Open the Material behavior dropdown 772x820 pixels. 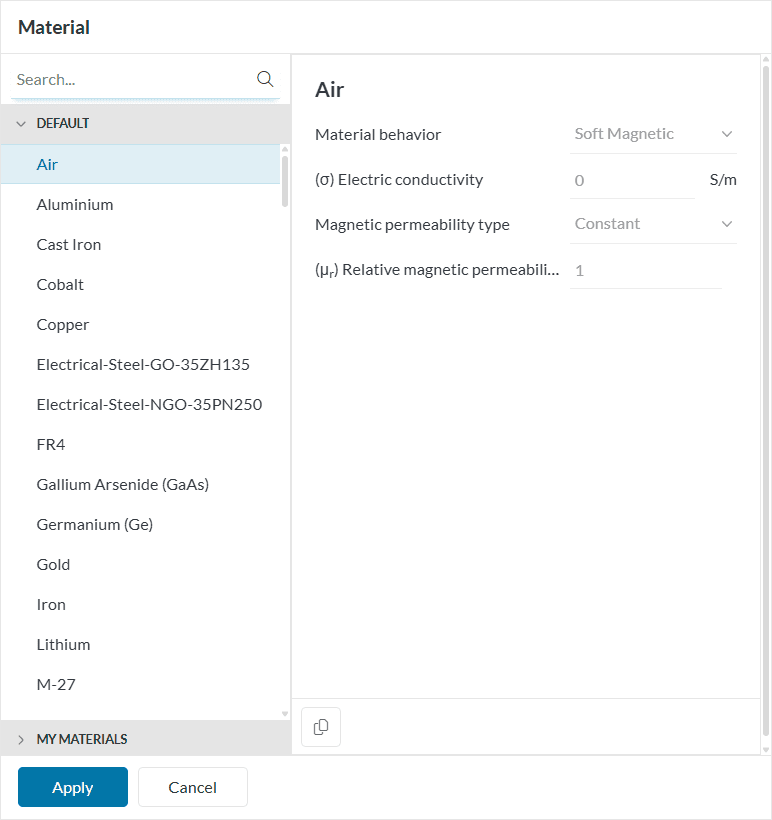click(652, 134)
